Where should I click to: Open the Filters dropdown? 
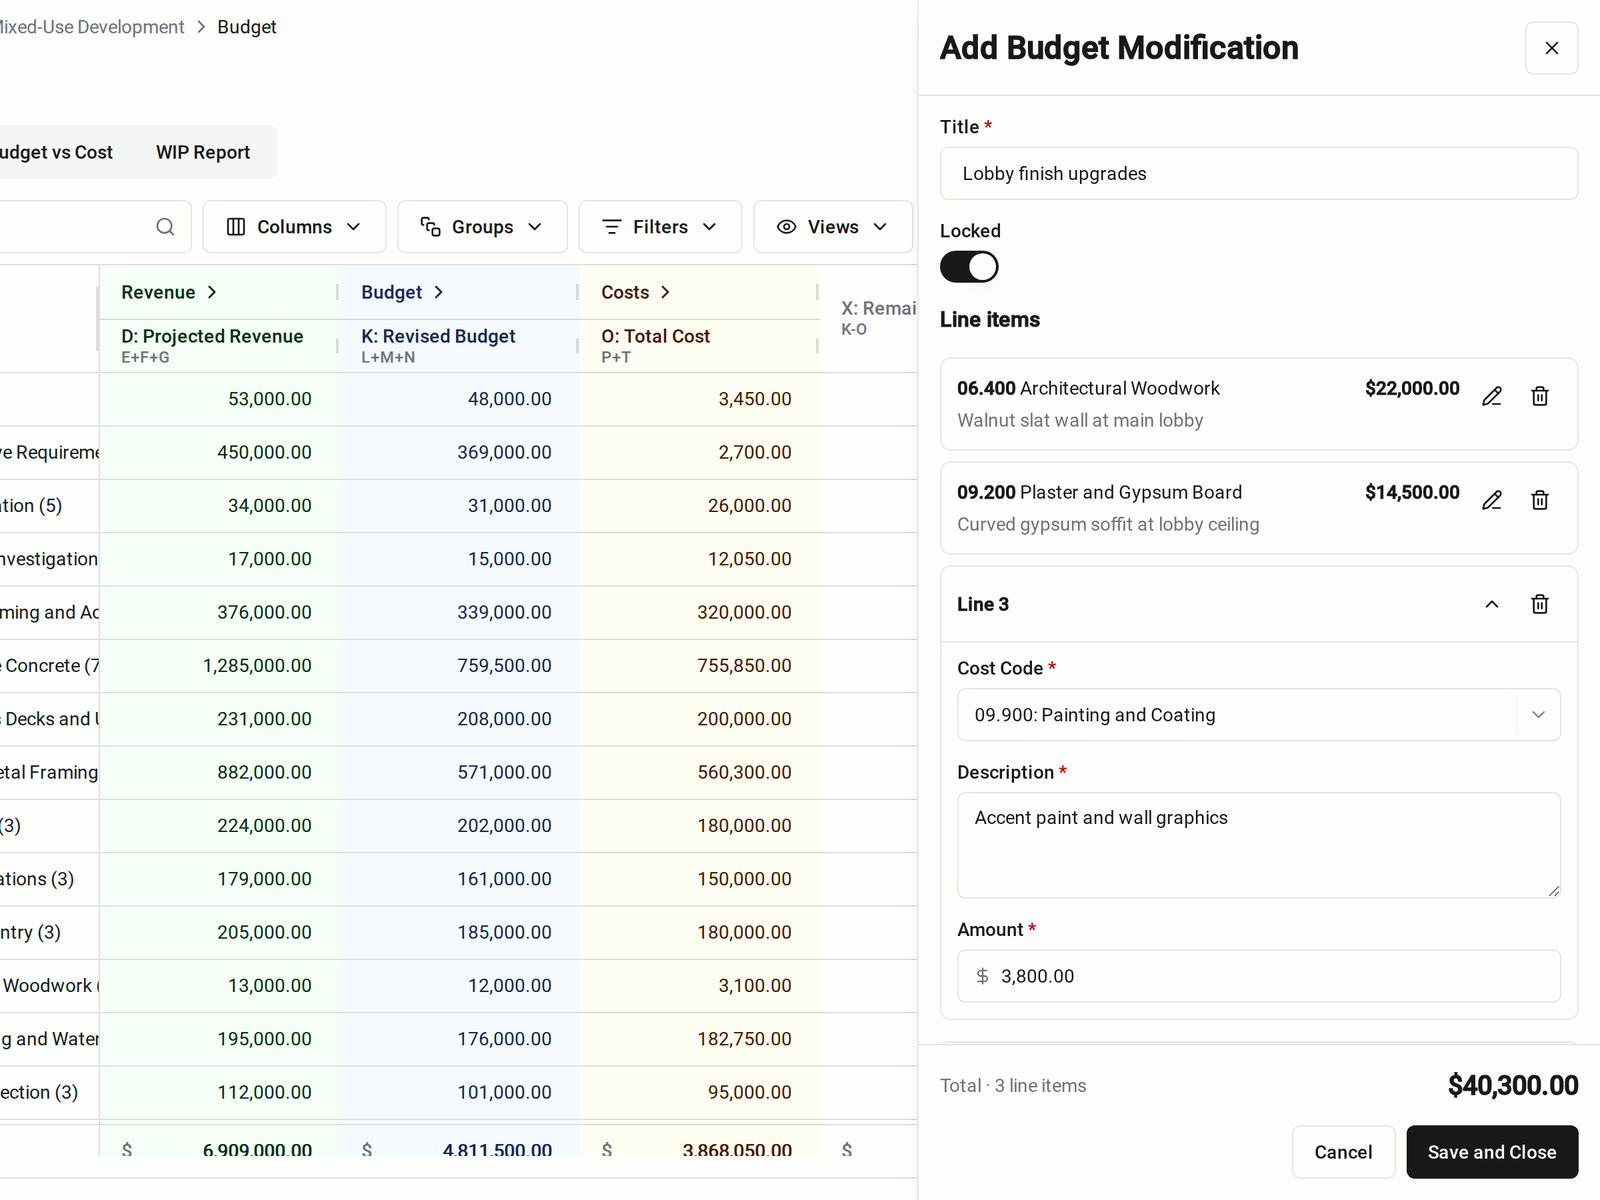pyautogui.click(x=660, y=227)
